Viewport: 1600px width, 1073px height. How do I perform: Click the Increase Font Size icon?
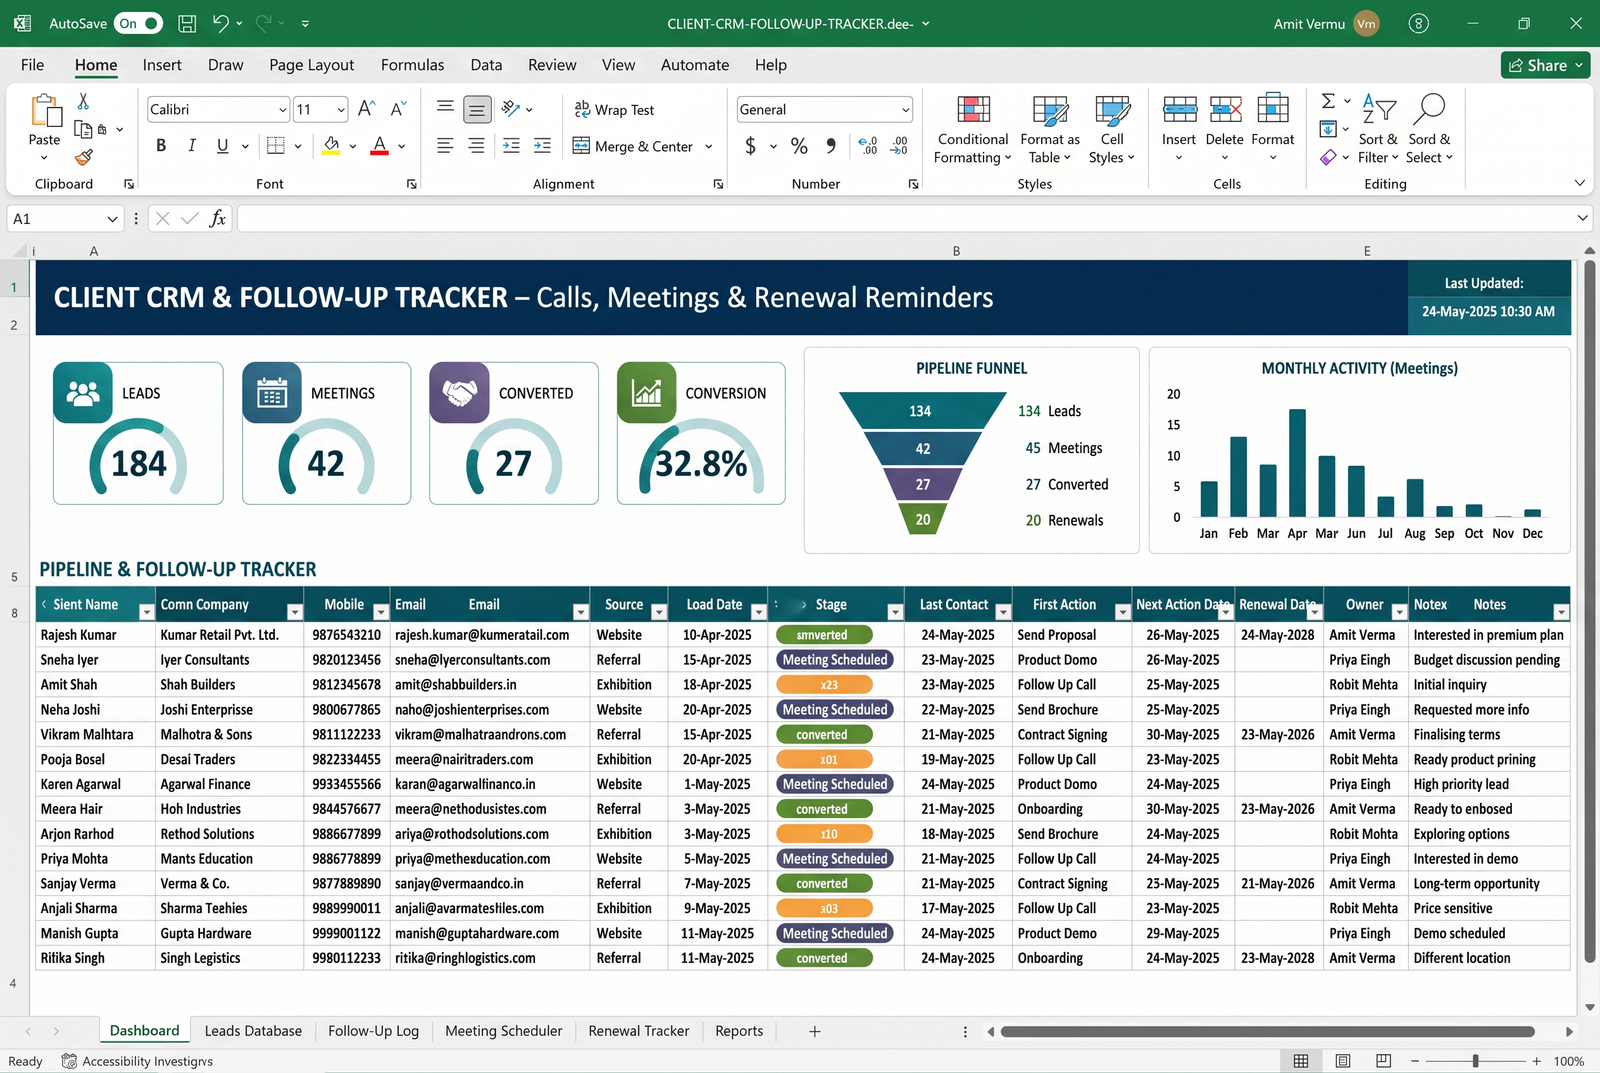pyautogui.click(x=367, y=109)
